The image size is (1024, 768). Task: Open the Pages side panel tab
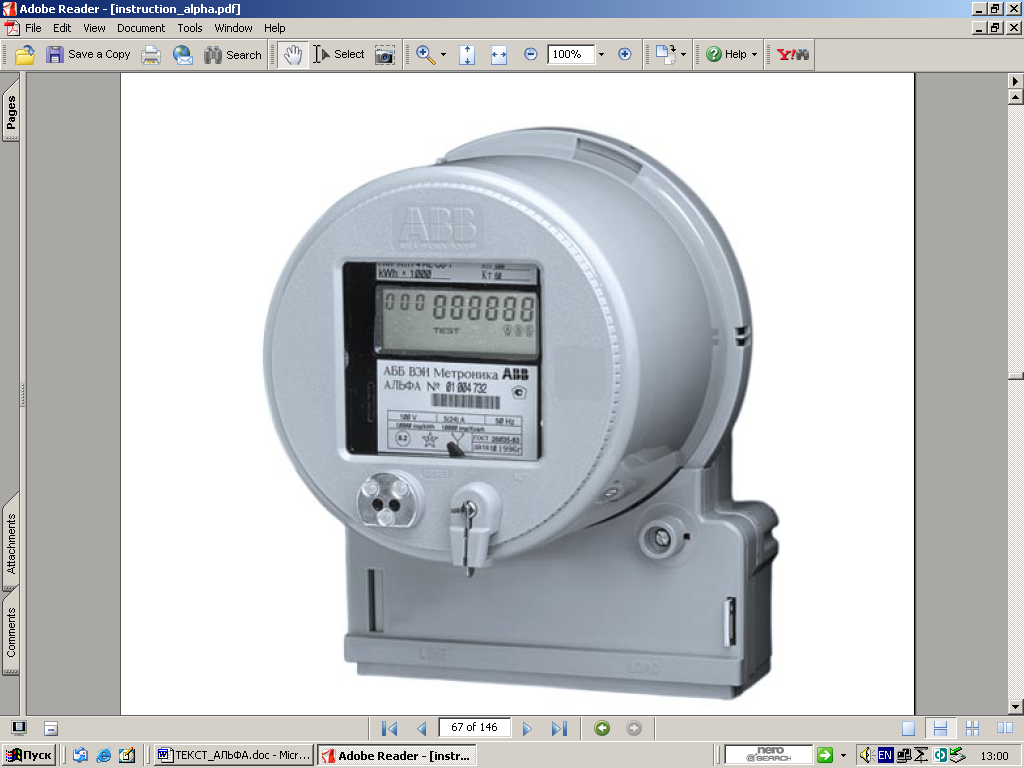[x=11, y=111]
